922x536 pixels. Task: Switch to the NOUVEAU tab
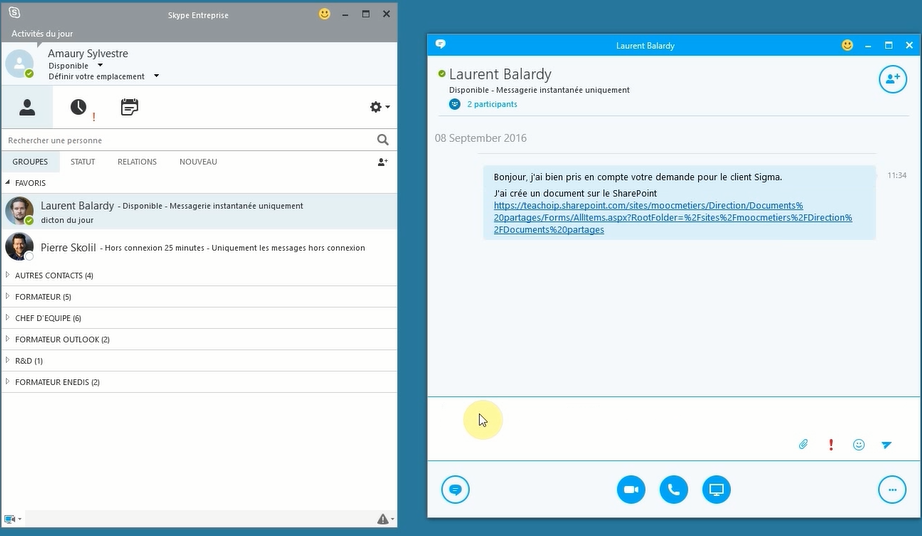[x=198, y=162]
